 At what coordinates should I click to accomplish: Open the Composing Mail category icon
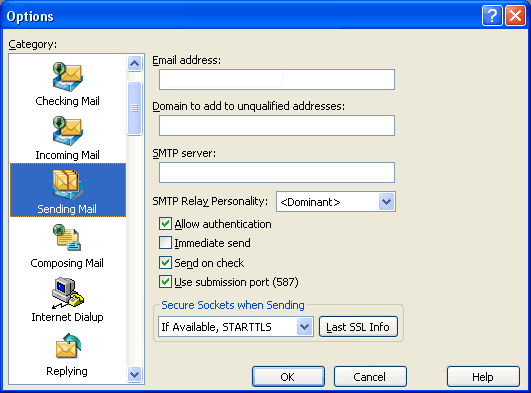click(x=67, y=237)
